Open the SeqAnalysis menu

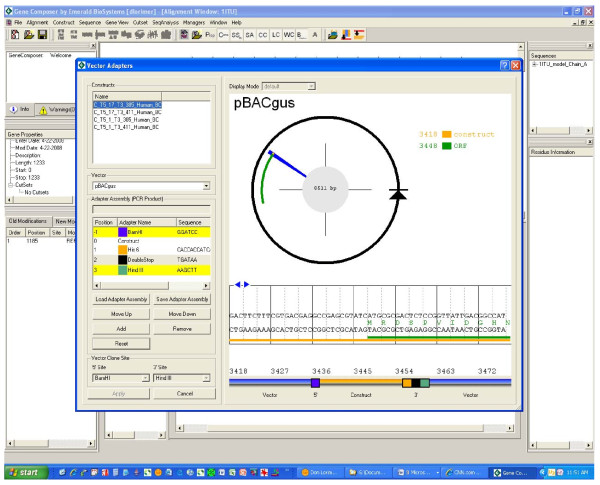pyautogui.click(x=165, y=23)
